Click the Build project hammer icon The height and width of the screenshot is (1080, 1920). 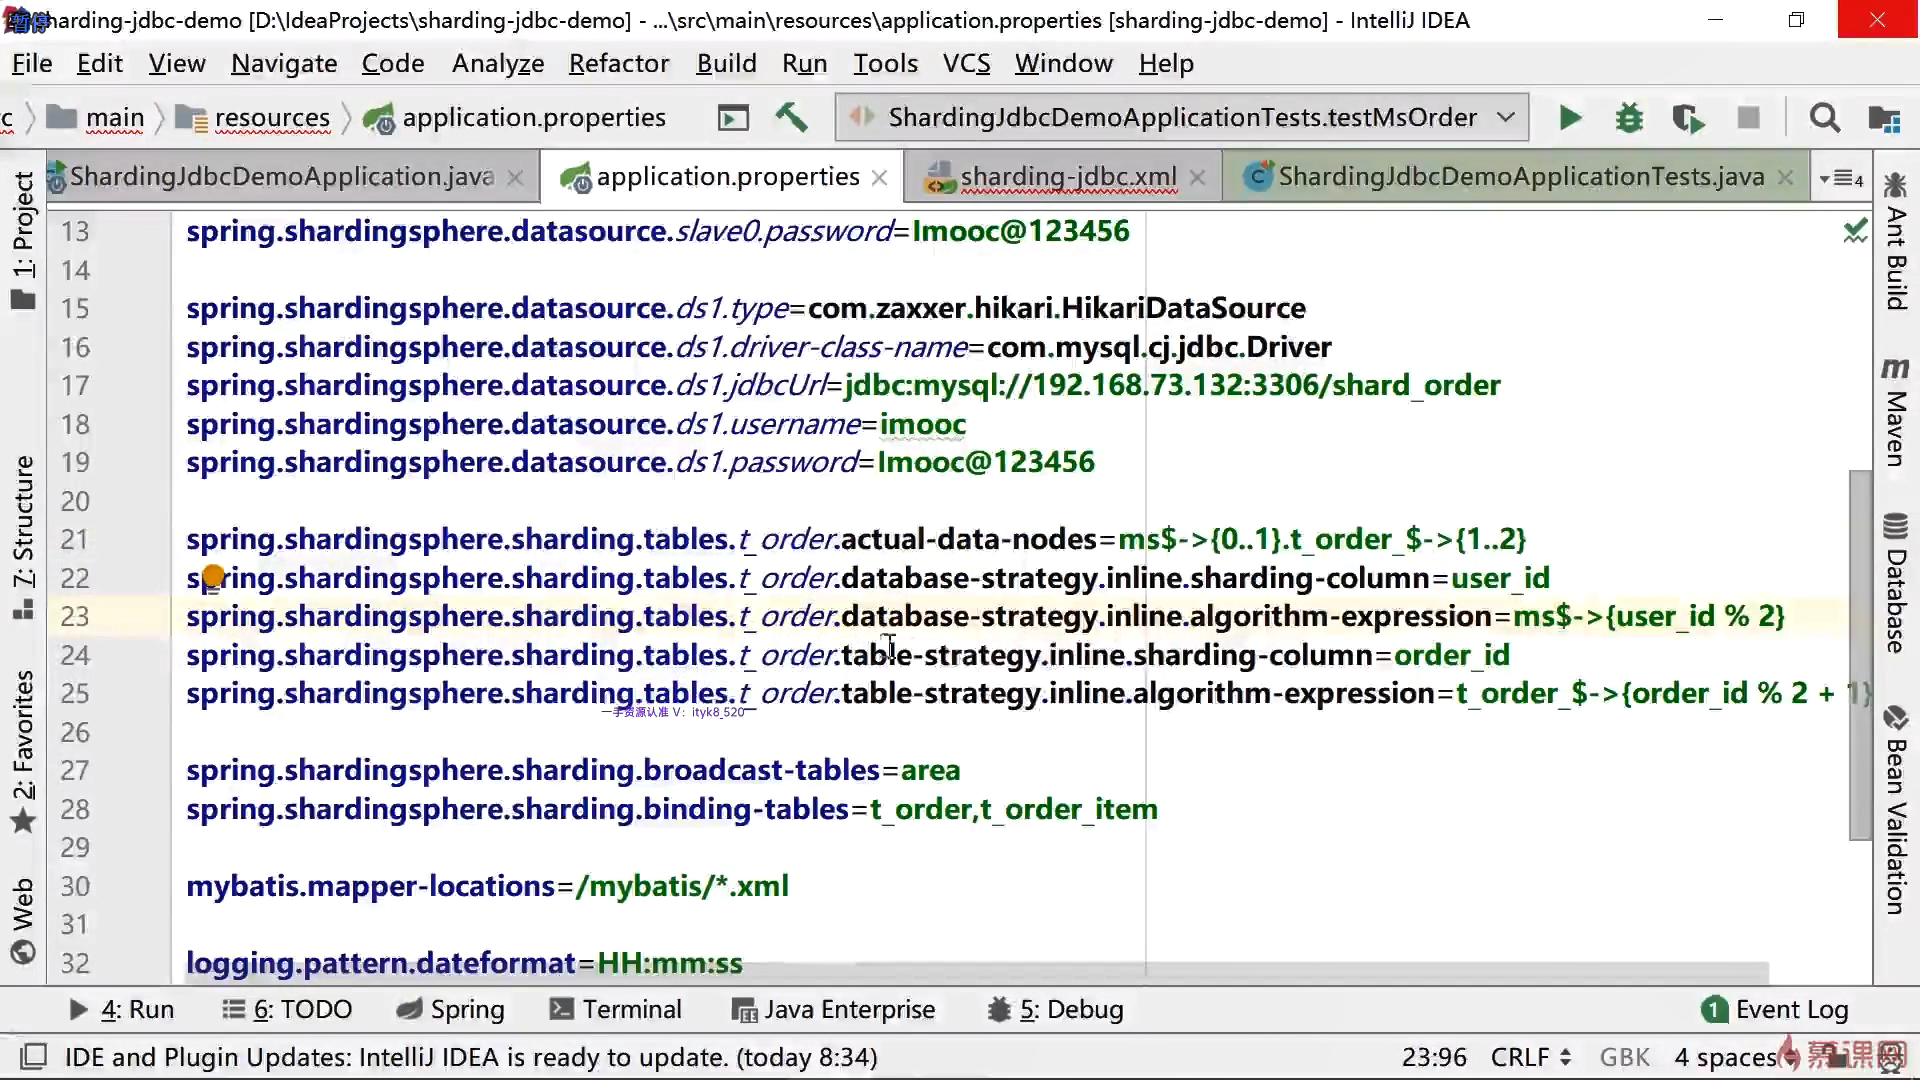coord(791,118)
